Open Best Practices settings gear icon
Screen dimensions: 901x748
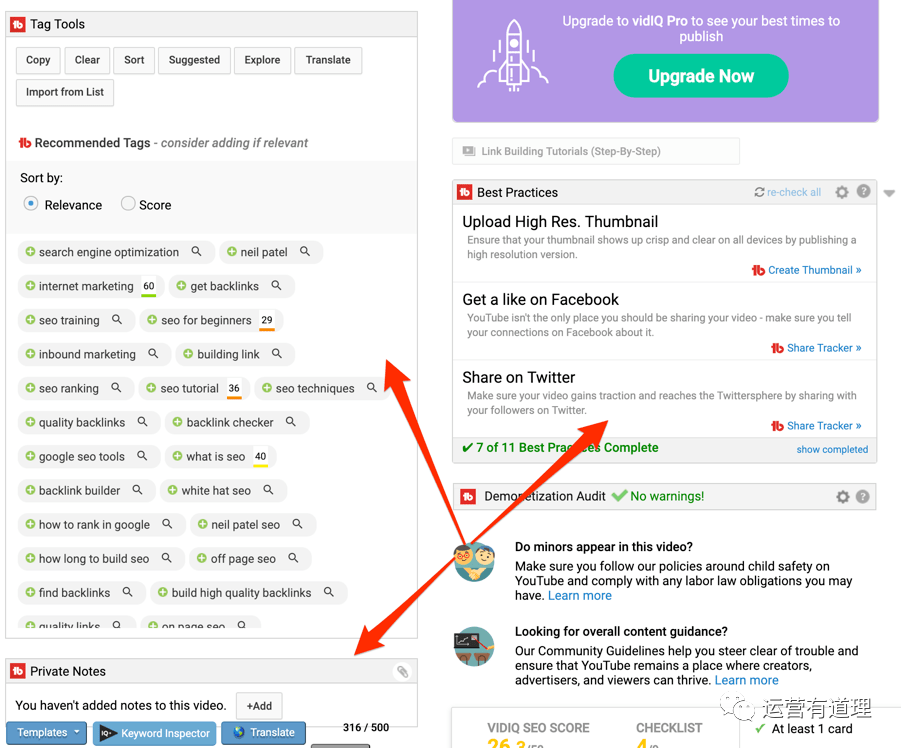point(842,192)
